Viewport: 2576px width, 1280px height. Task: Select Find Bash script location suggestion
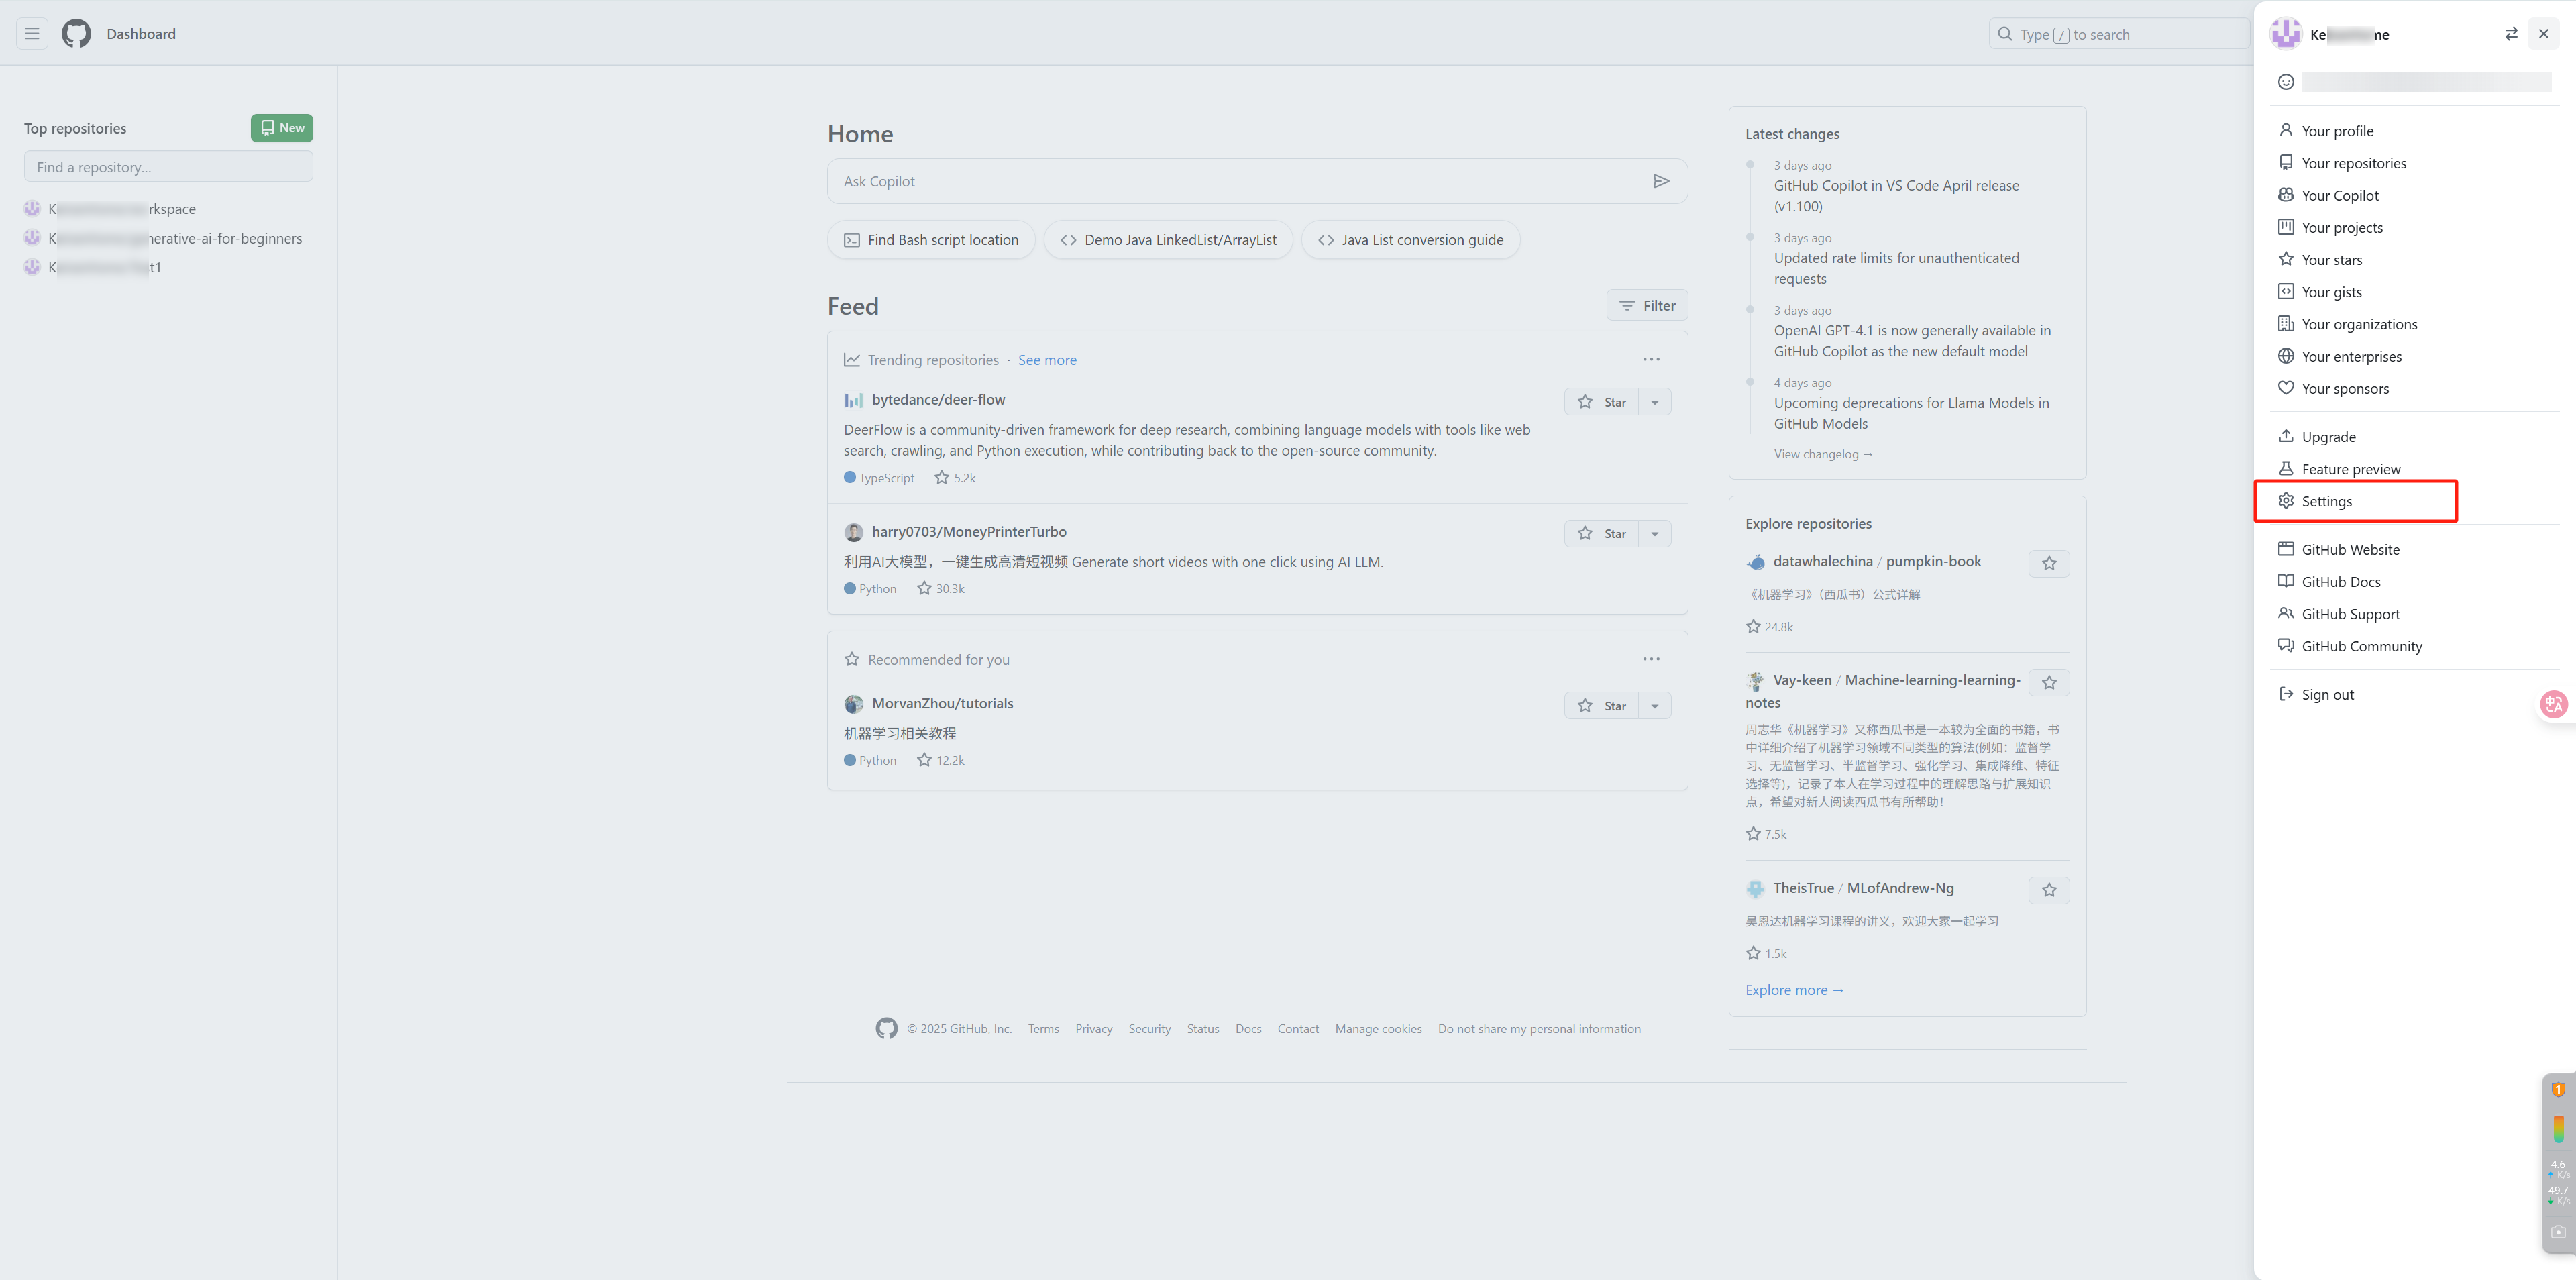coord(931,240)
